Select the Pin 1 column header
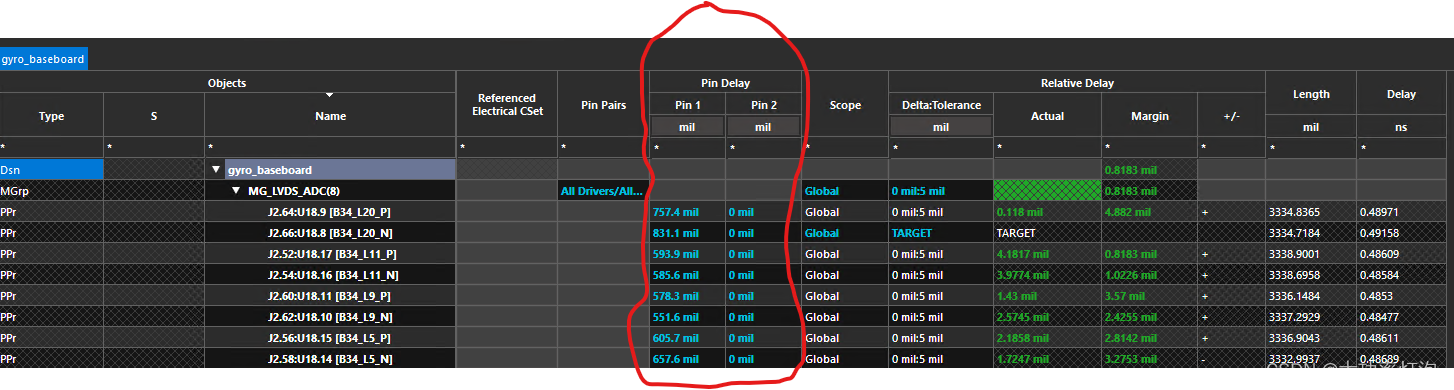The width and height of the screenshot is (1454, 390). click(687, 105)
